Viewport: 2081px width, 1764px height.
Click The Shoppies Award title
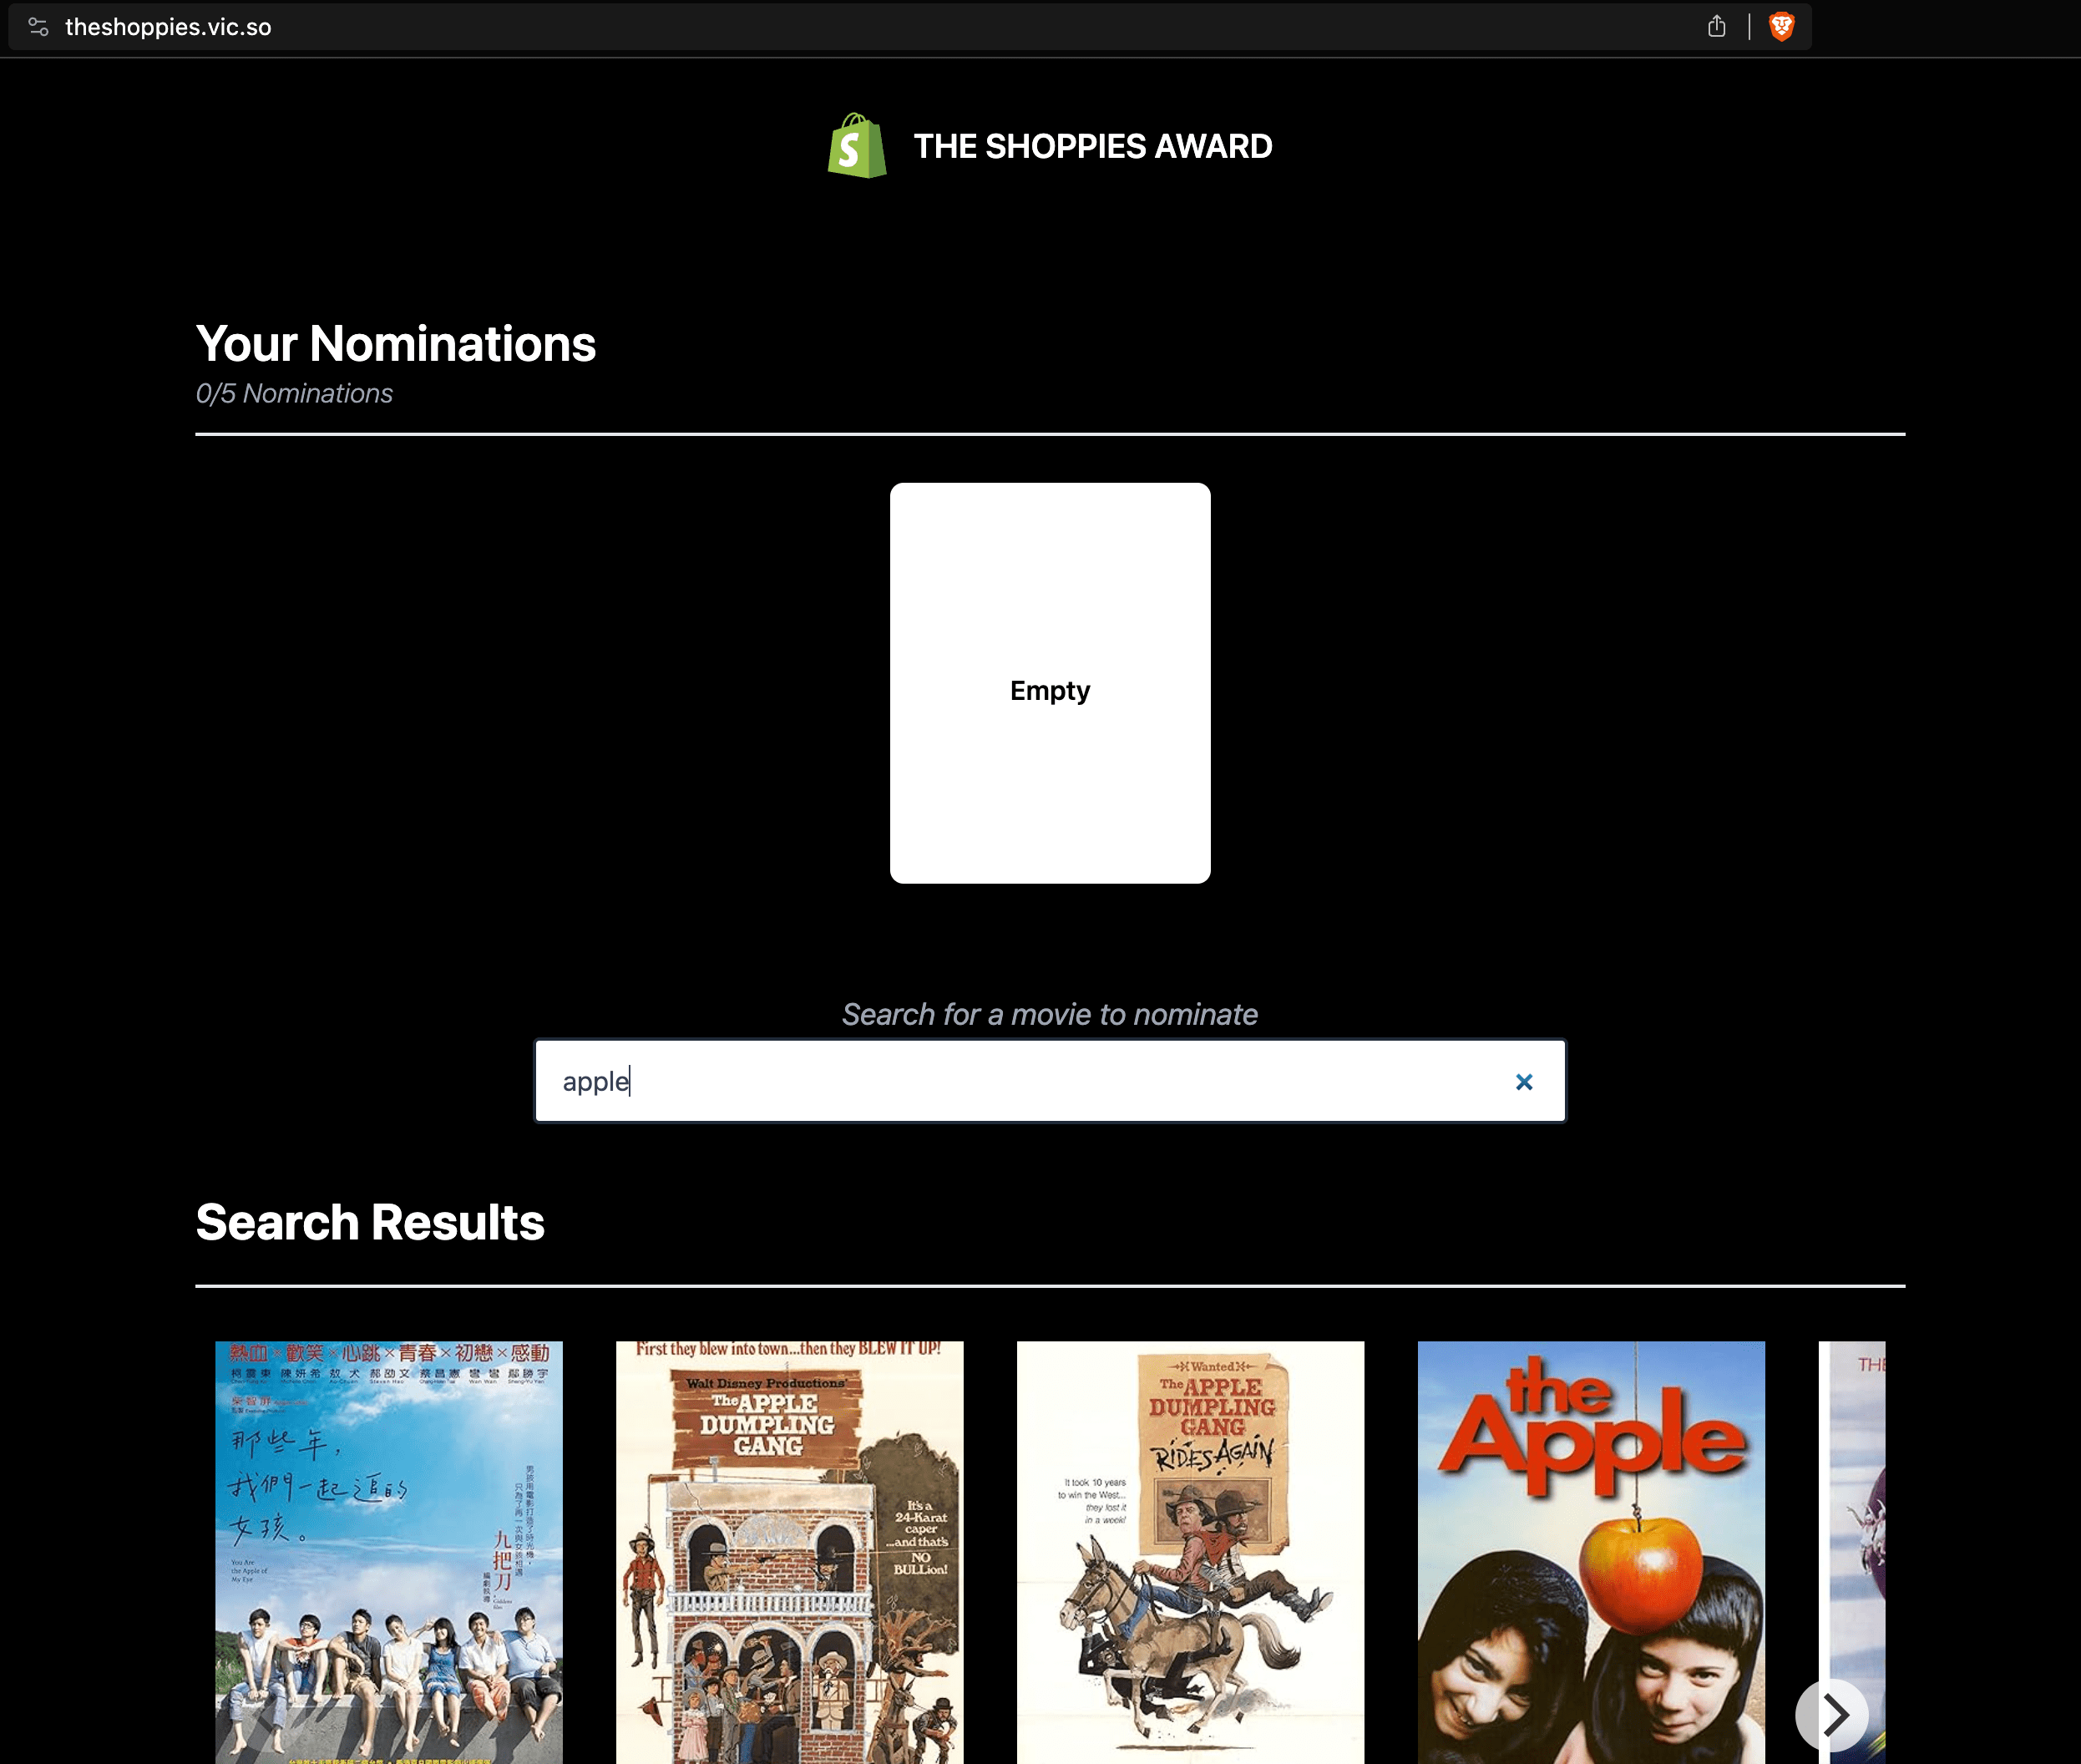(x=1093, y=146)
